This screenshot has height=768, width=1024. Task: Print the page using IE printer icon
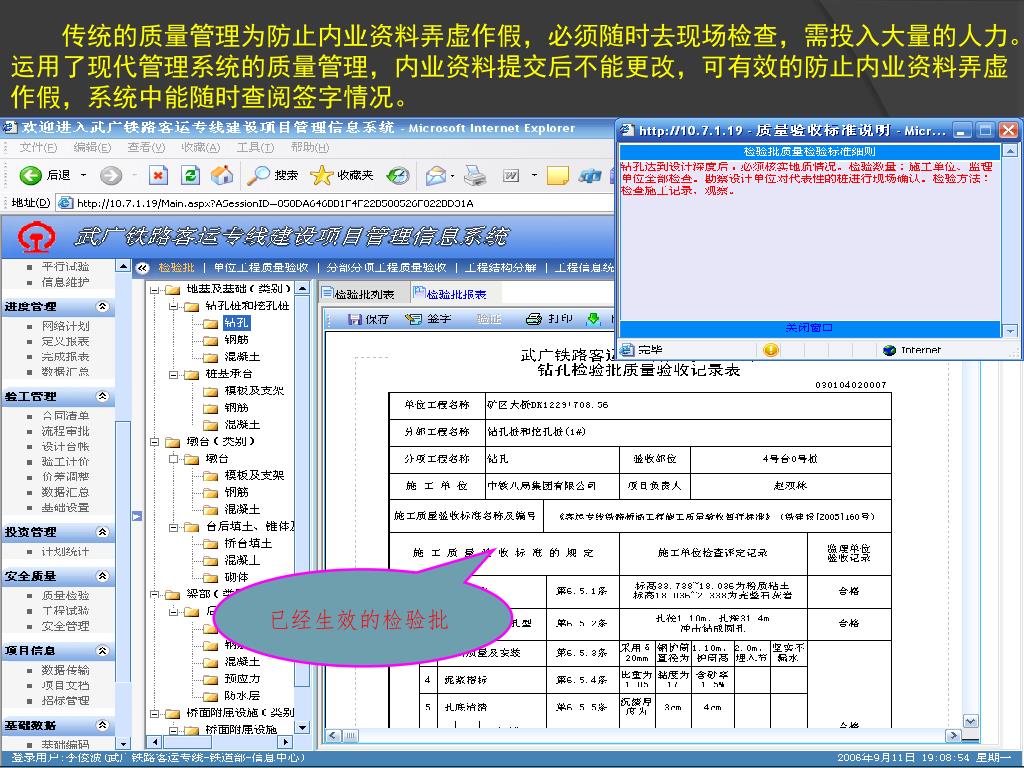475,175
